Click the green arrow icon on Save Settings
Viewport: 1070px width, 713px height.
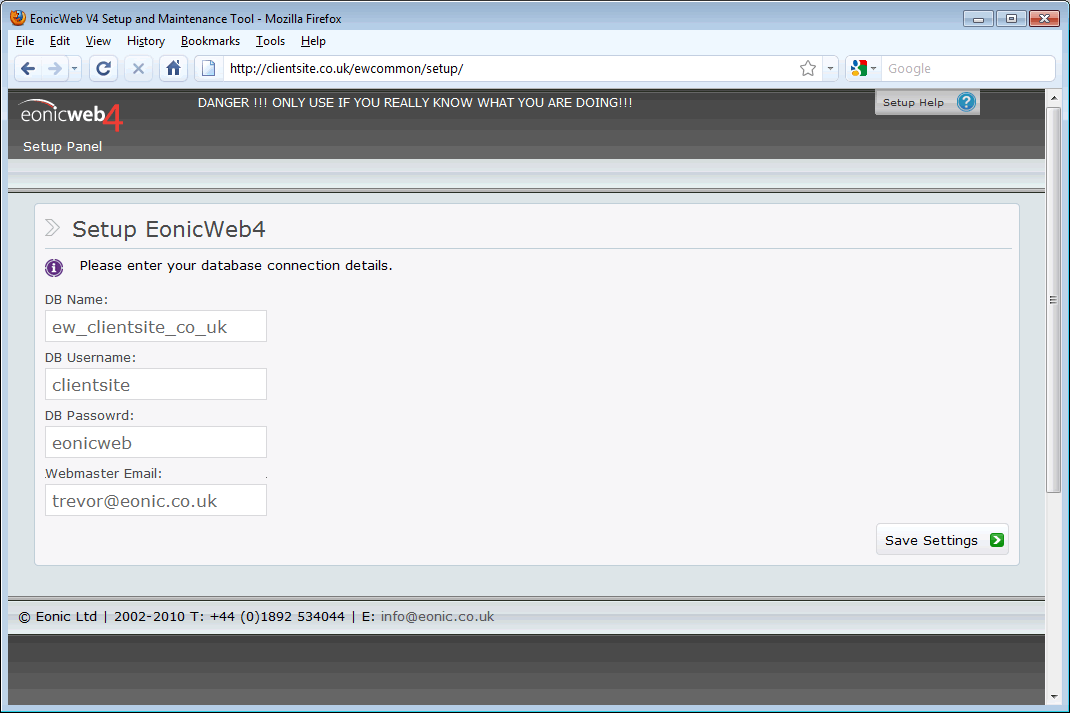click(x=996, y=540)
